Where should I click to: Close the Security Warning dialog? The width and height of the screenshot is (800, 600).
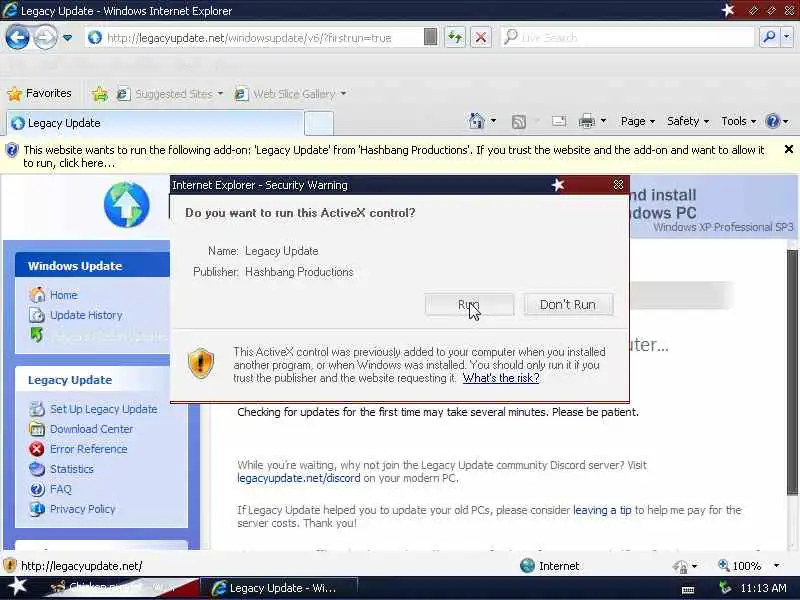[618, 185]
